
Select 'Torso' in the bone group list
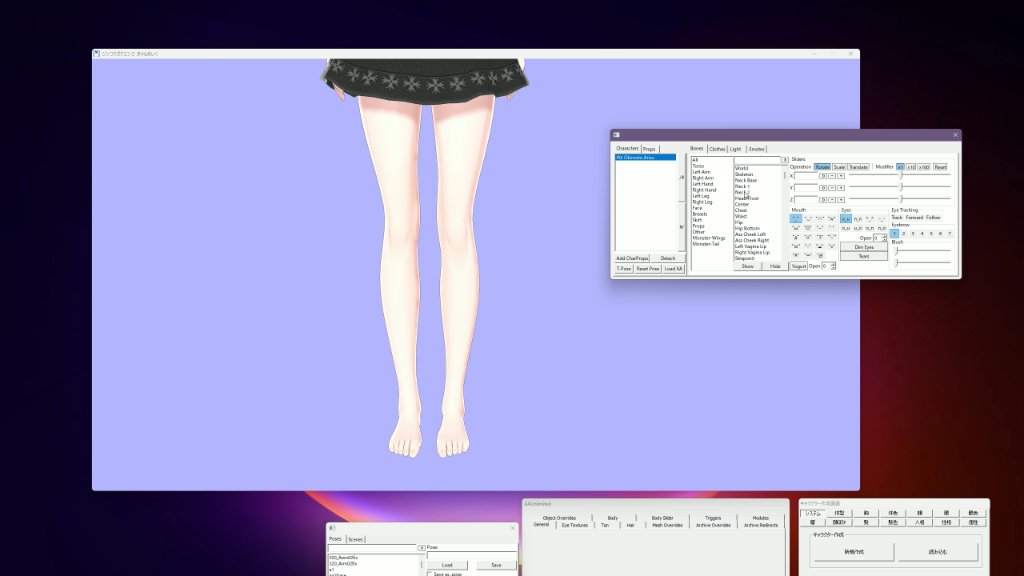pyautogui.click(x=698, y=166)
